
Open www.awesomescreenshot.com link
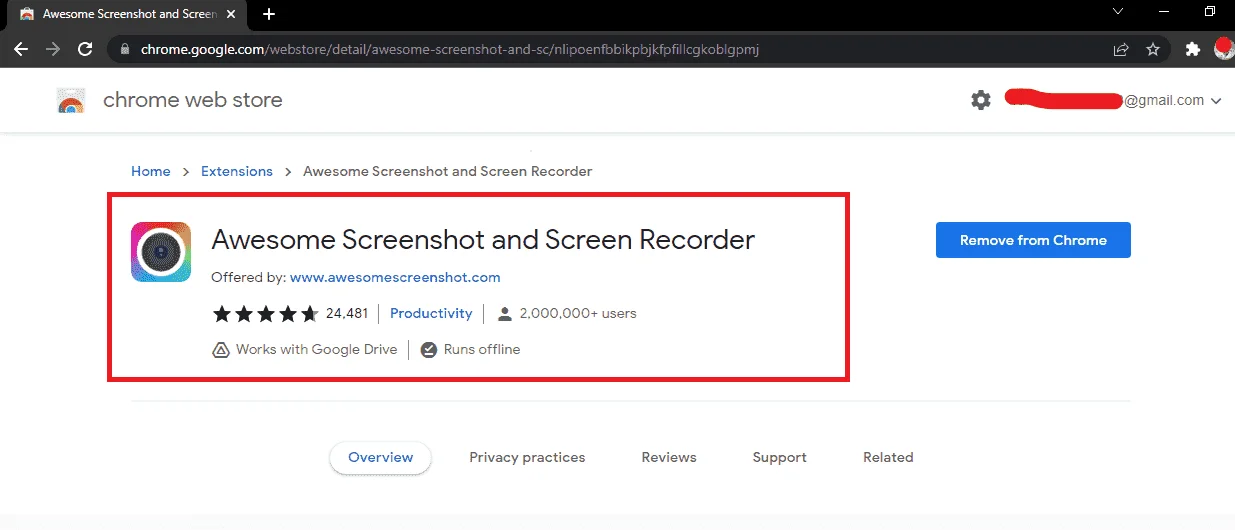click(x=395, y=277)
